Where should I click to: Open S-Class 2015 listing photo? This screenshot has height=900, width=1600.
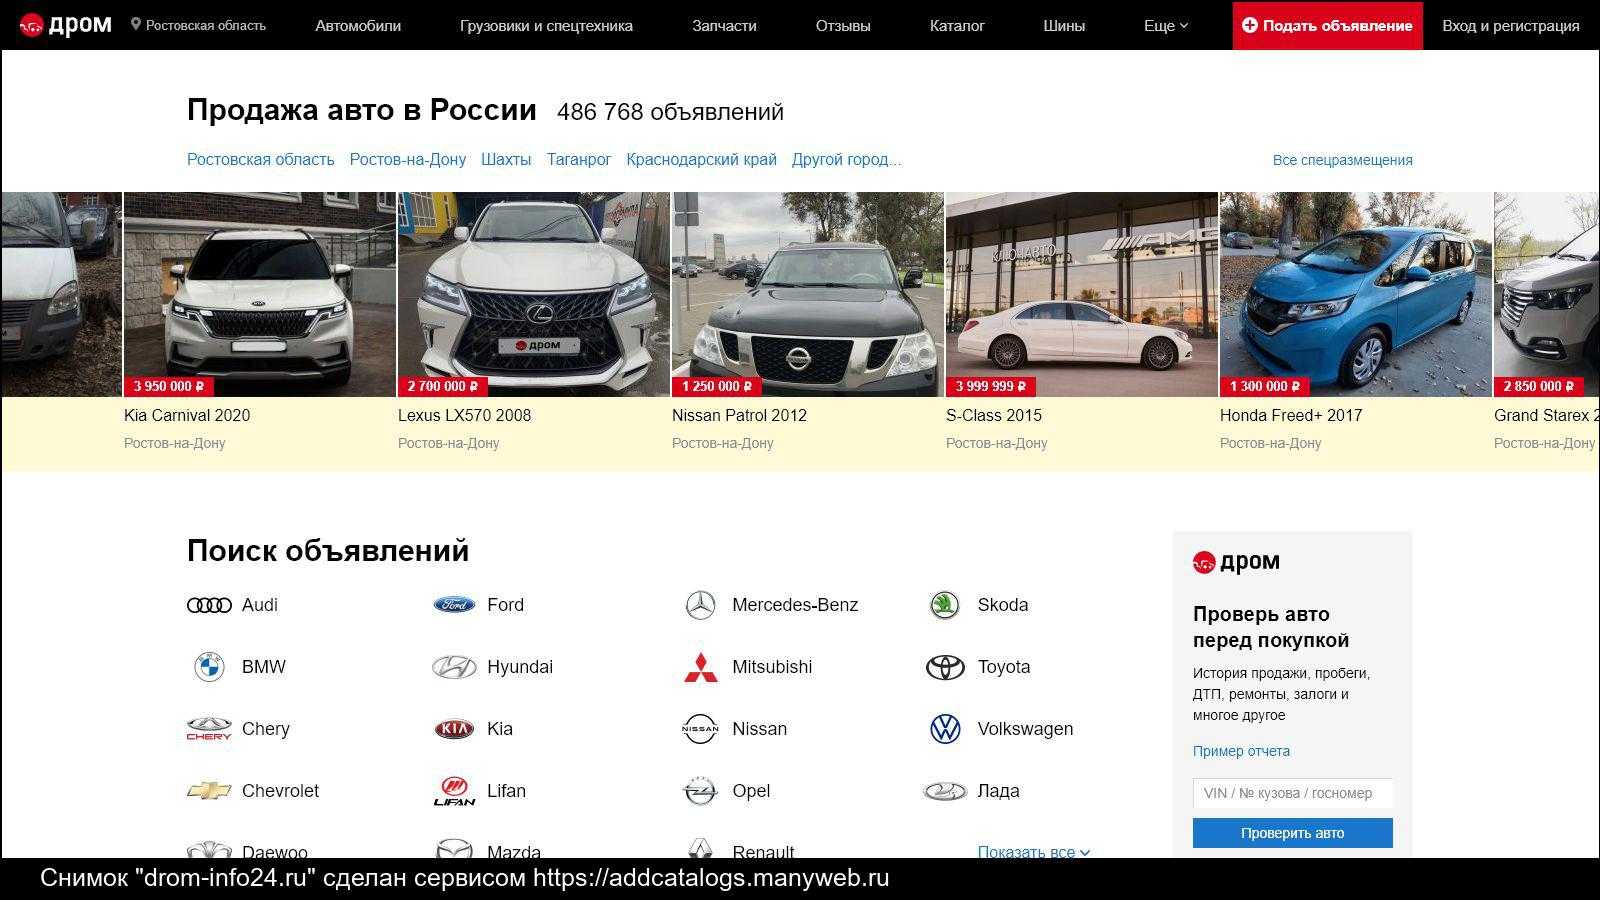(1082, 295)
